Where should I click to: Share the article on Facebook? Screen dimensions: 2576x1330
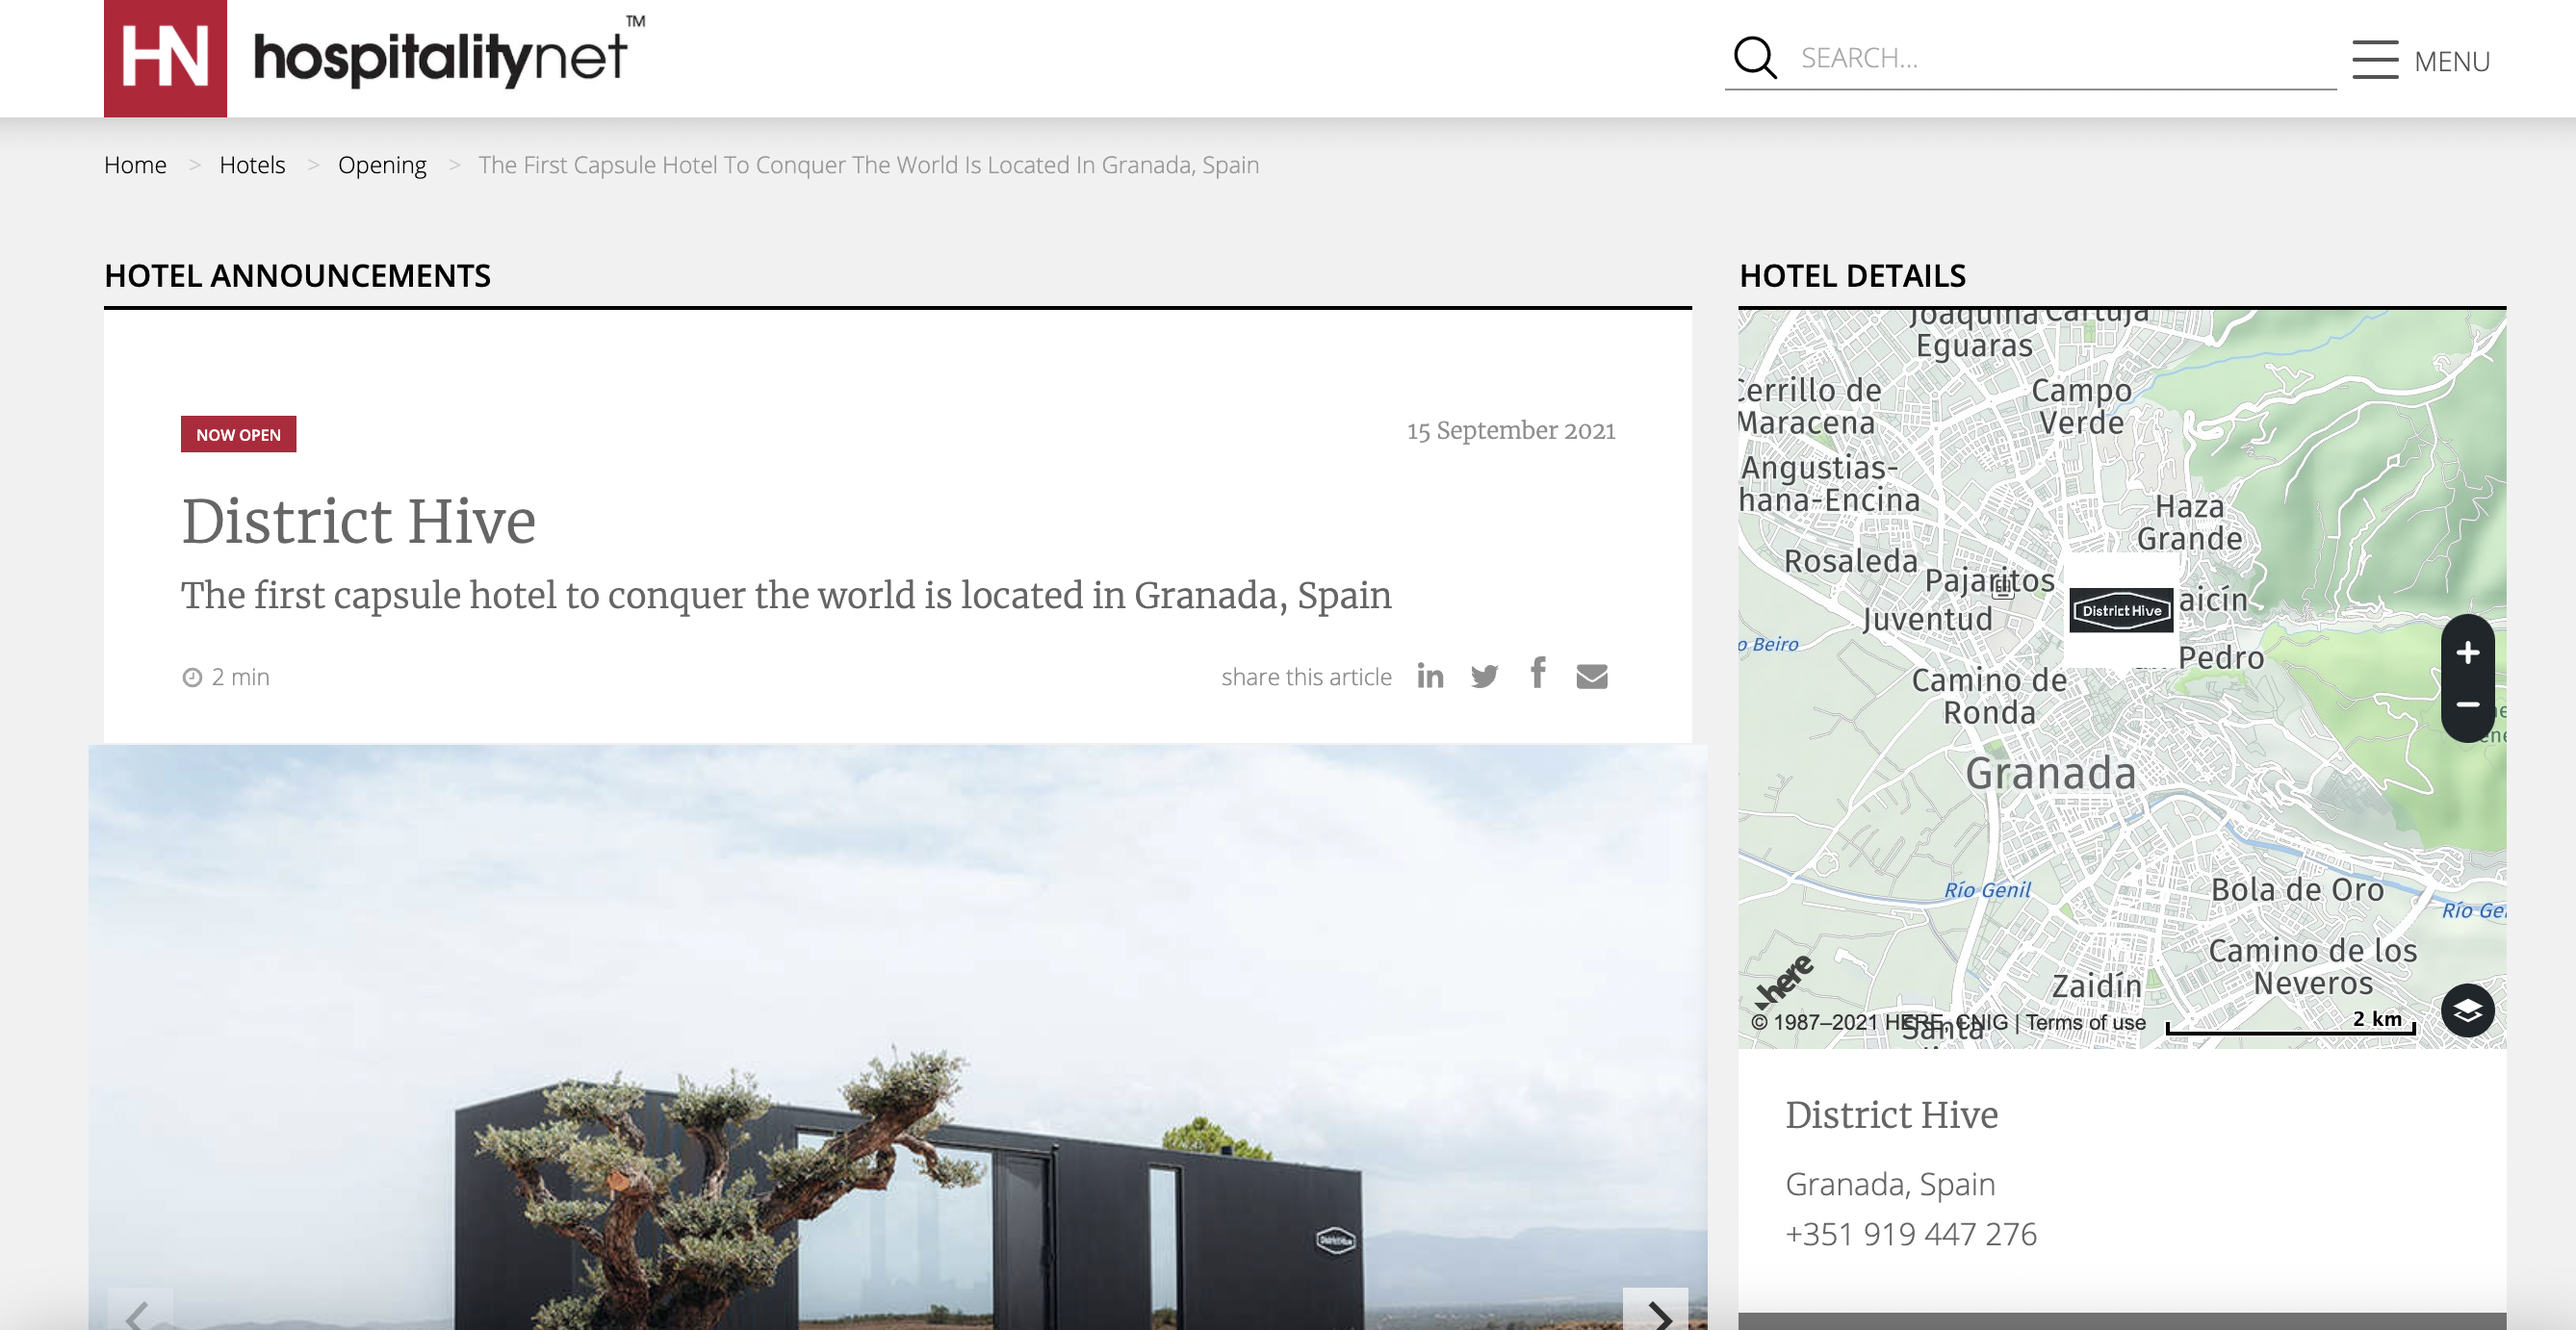[1537, 674]
